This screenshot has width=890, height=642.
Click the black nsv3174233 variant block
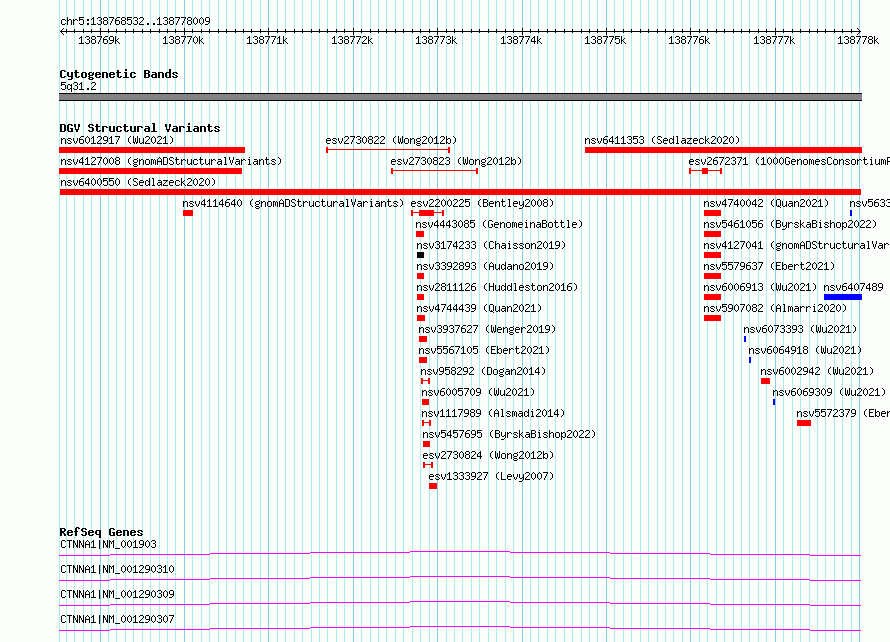420,255
